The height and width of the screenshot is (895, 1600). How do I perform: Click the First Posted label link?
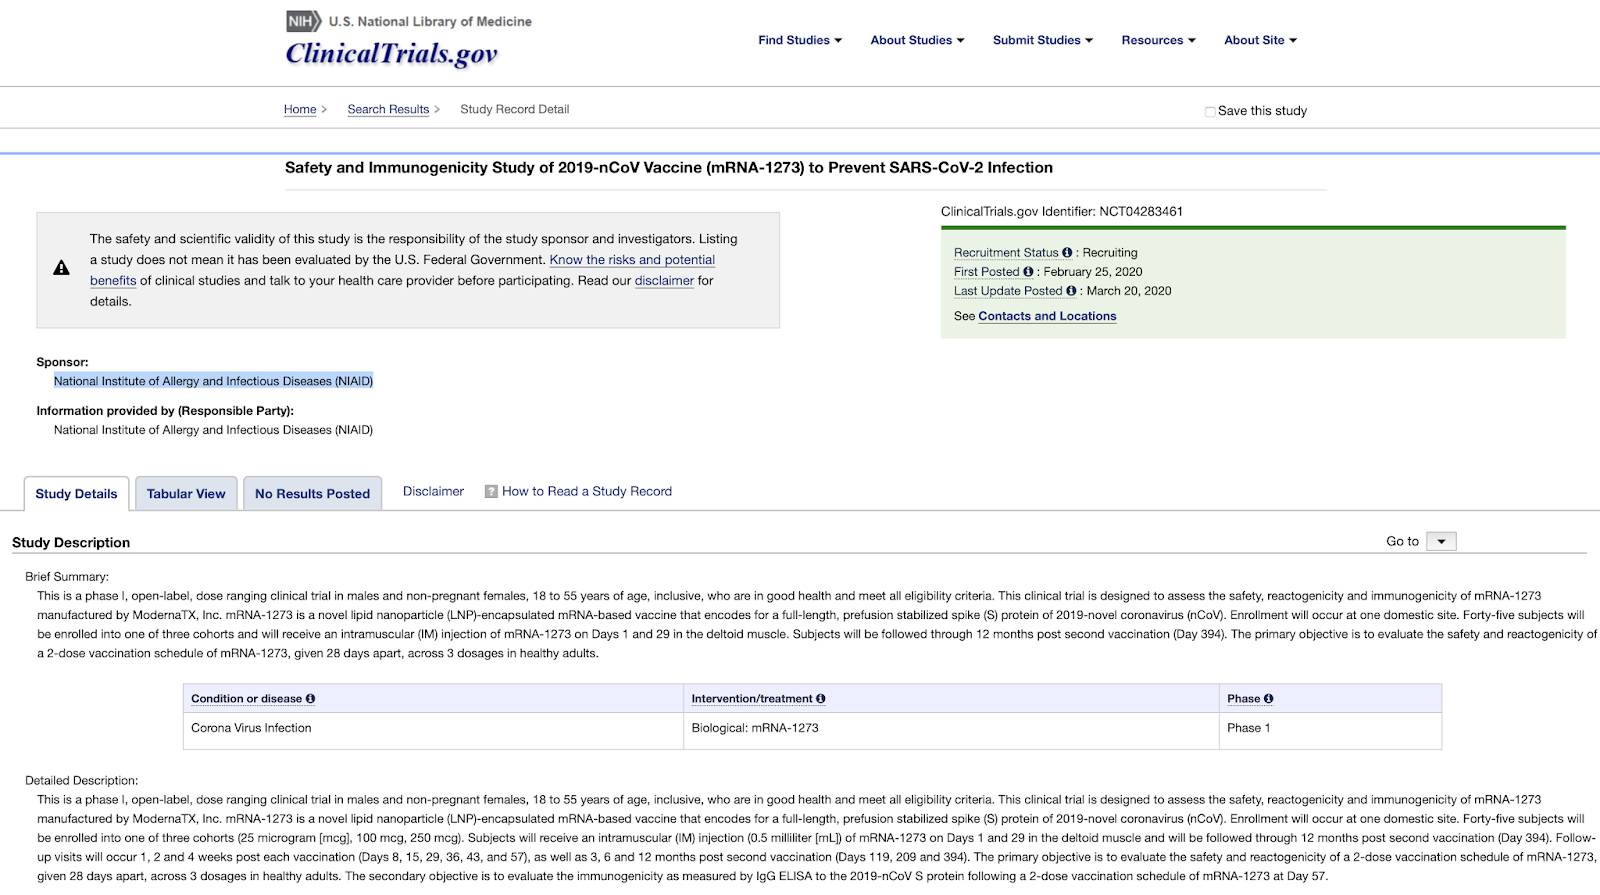coord(987,272)
